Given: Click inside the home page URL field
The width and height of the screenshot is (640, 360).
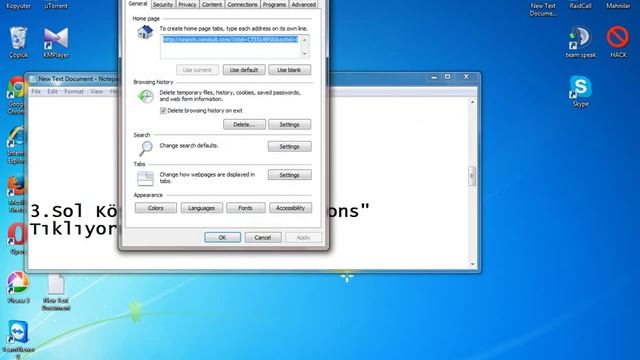Looking at the screenshot, I should [231, 47].
